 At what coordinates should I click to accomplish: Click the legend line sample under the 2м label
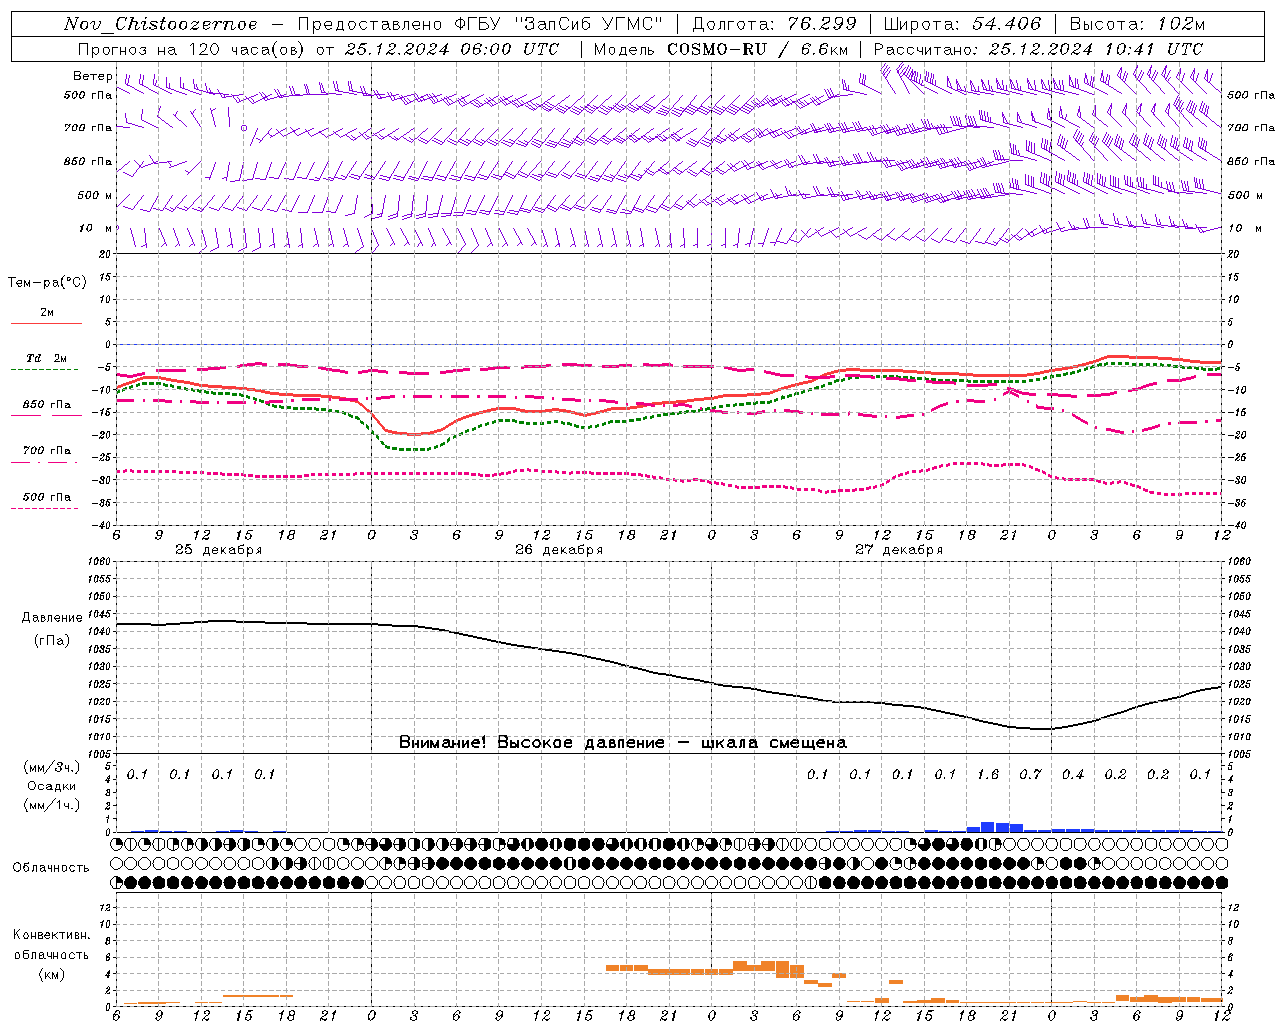[x=45, y=324]
